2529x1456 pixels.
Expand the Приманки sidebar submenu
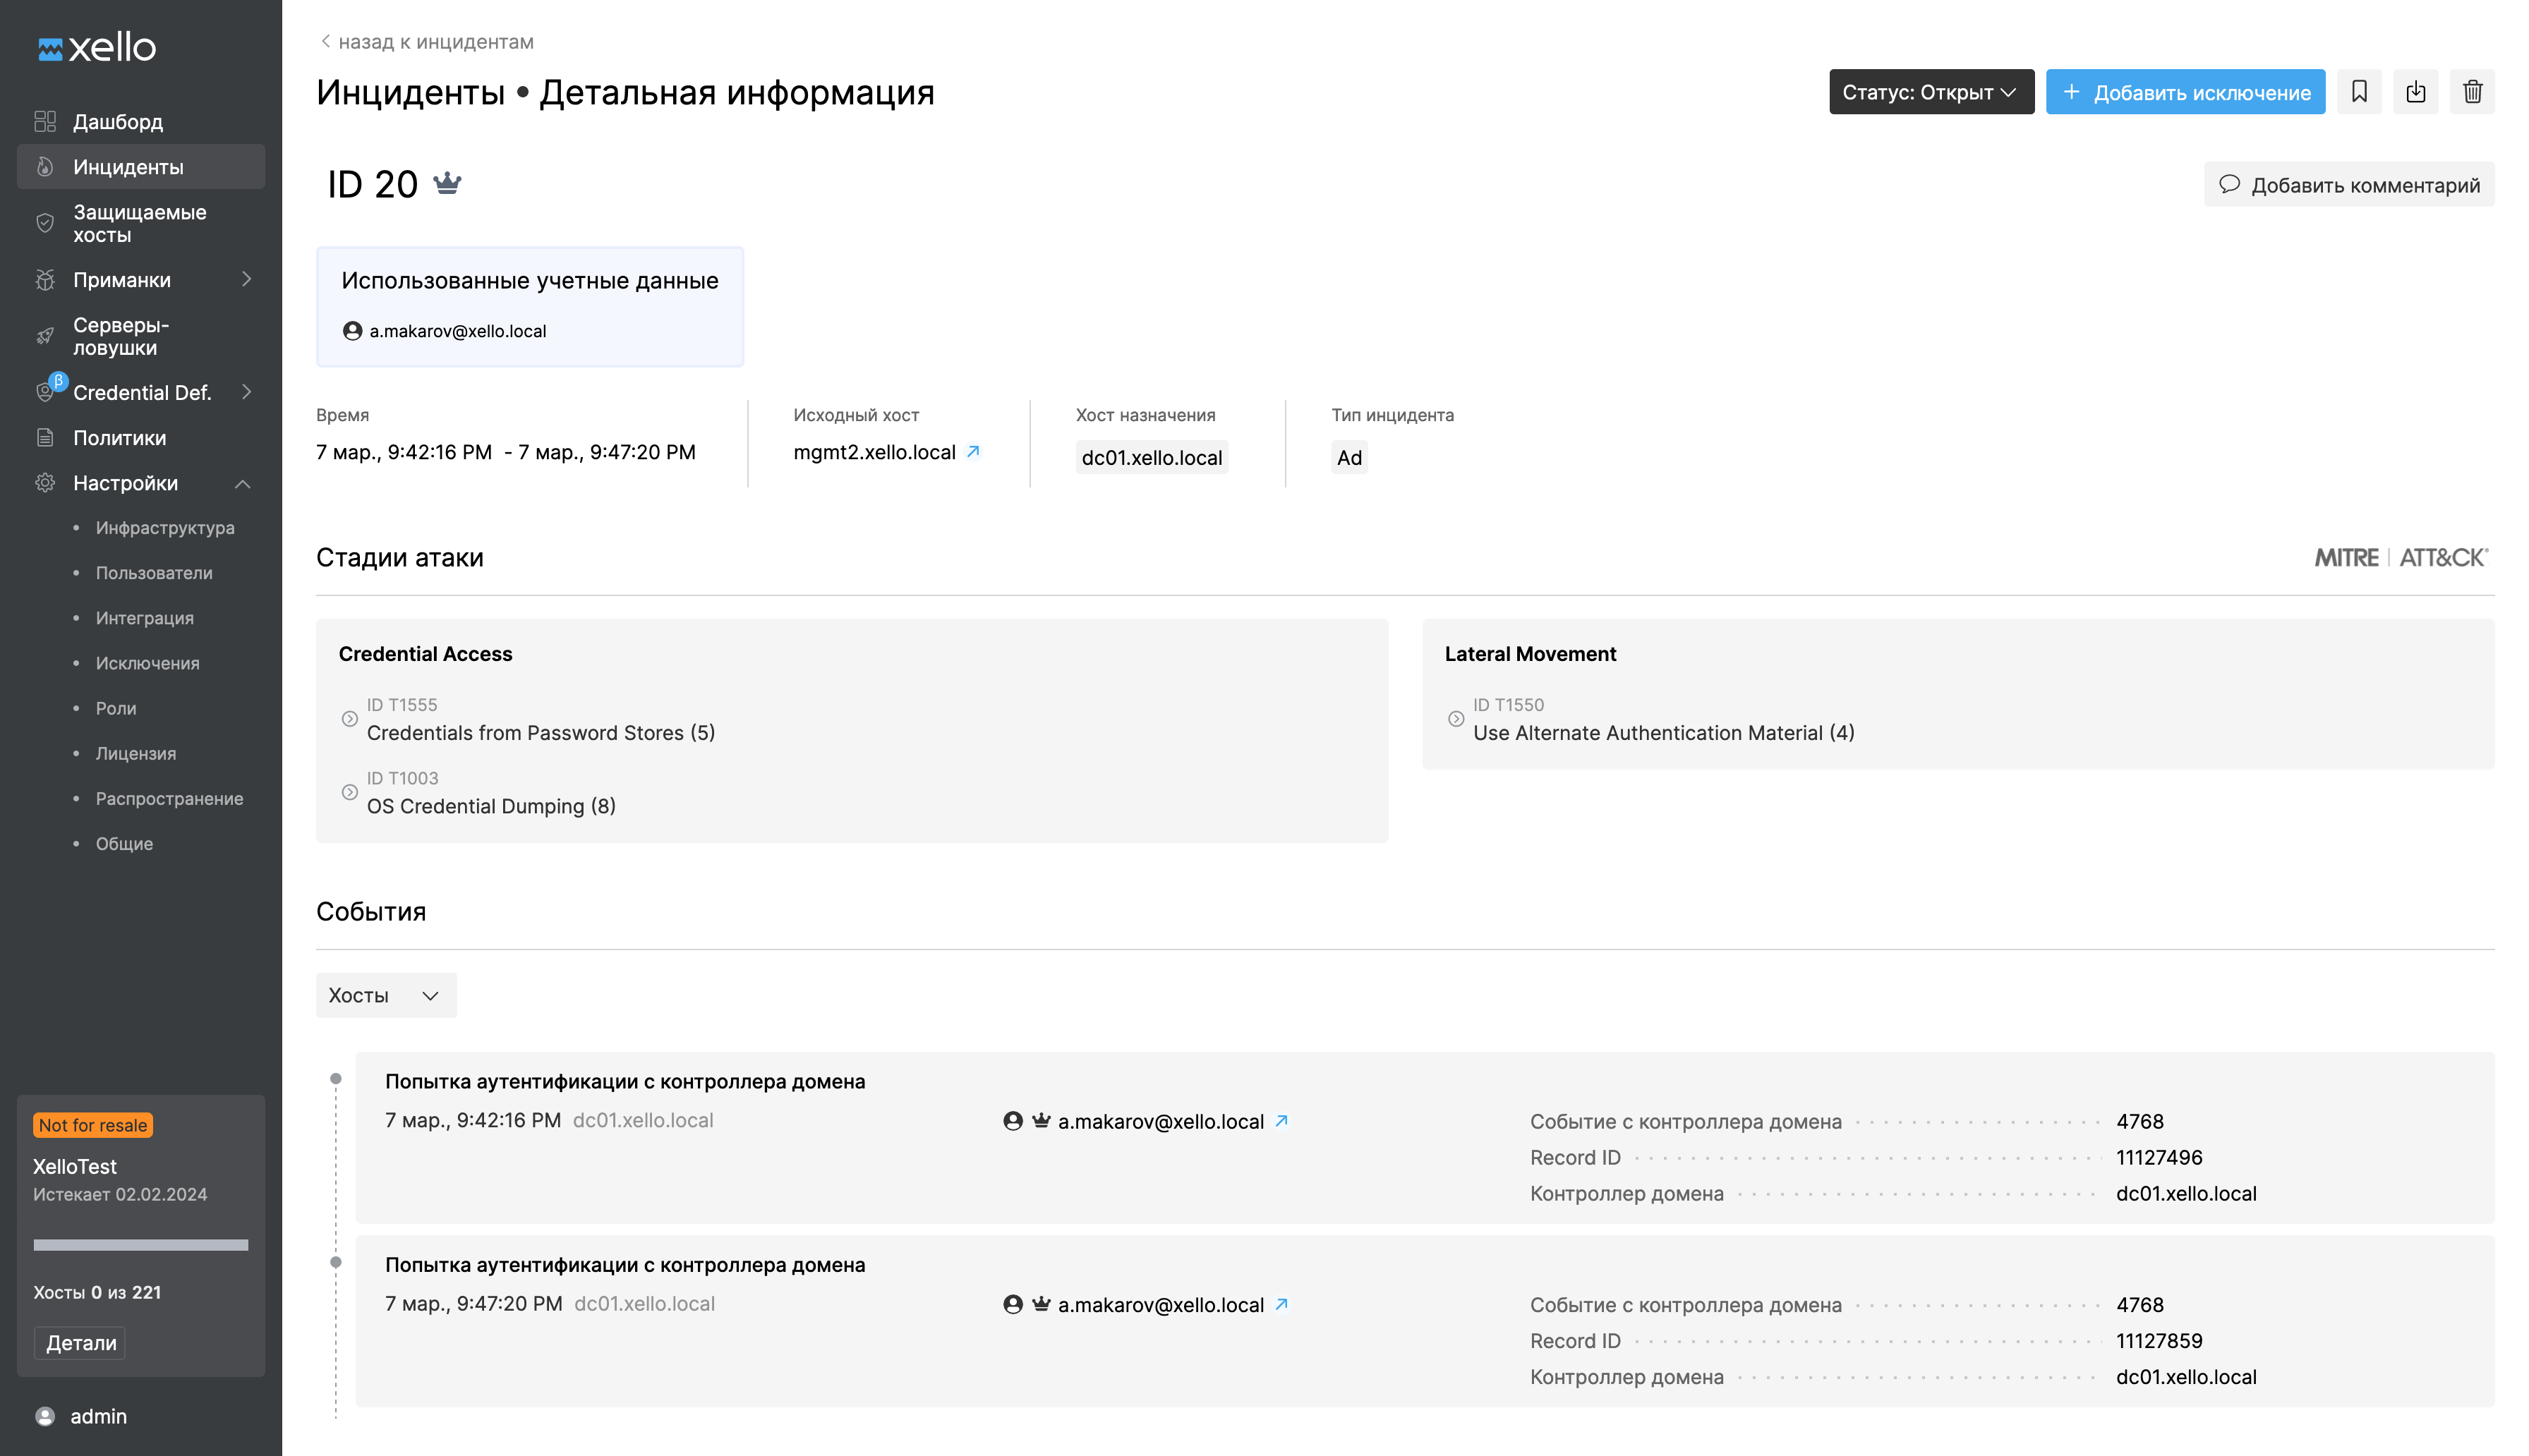click(x=246, y=279)
